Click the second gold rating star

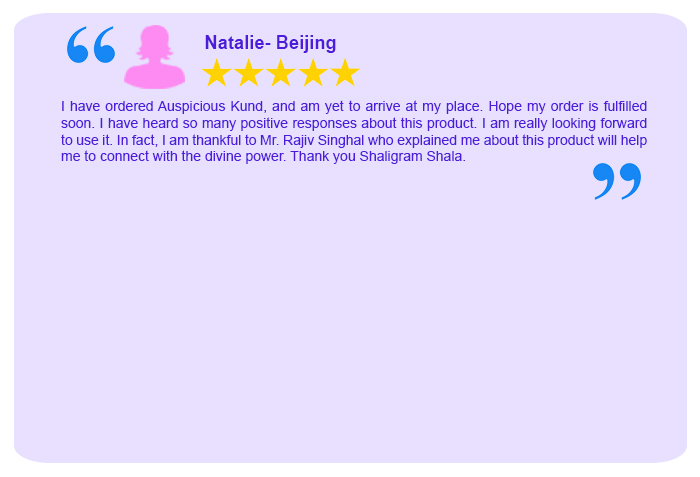tap(249, 72)
